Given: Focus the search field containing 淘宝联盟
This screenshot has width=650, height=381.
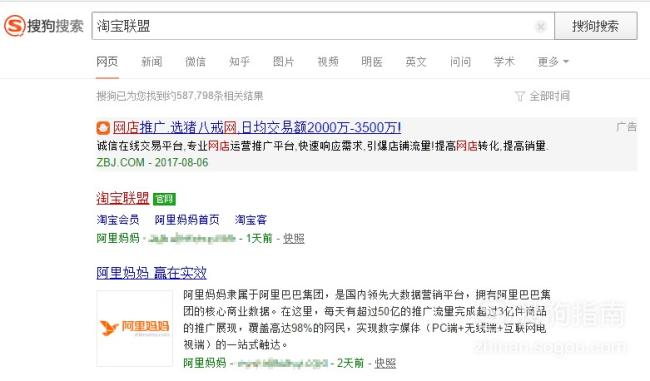Looking at the screenshot, I should tap(323, 26).
